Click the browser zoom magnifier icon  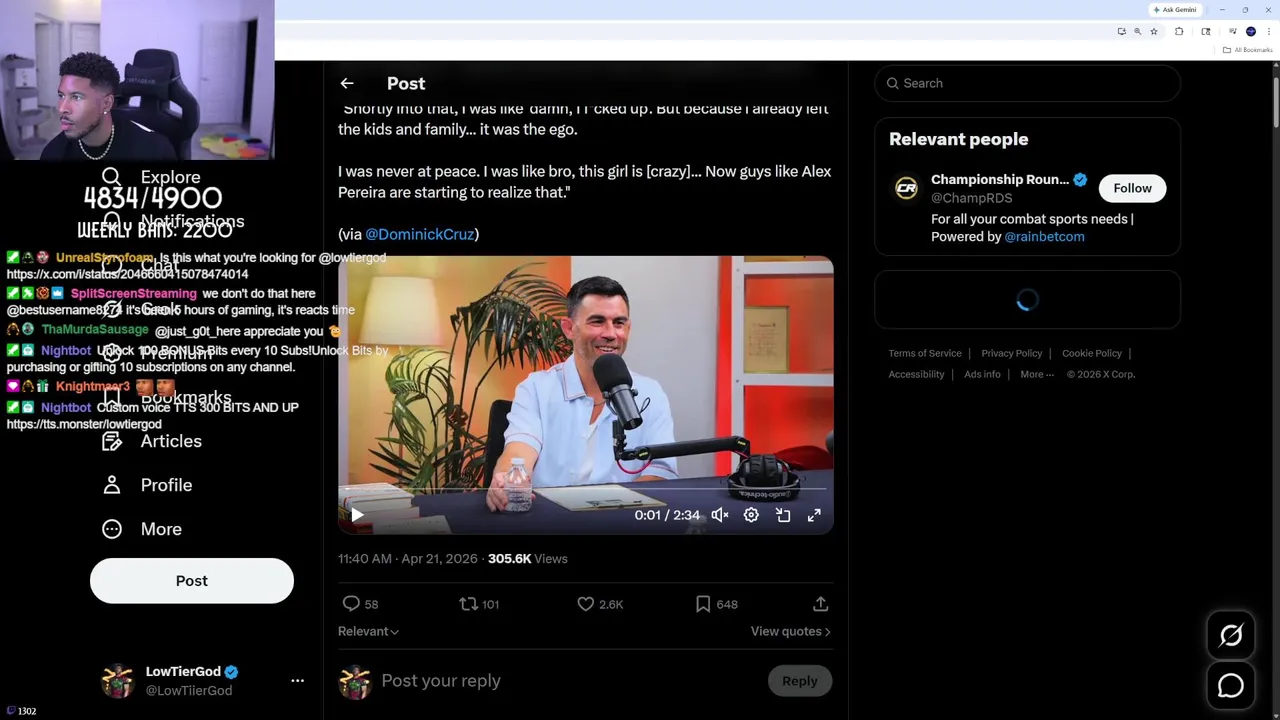[x=1137, y=32]
